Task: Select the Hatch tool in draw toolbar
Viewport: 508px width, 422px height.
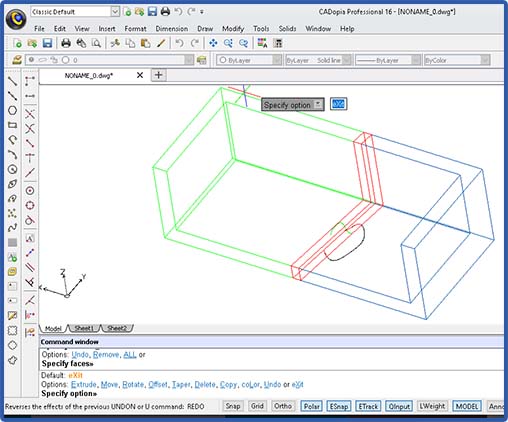Action: pyautogui.click(x=12, y=242)
